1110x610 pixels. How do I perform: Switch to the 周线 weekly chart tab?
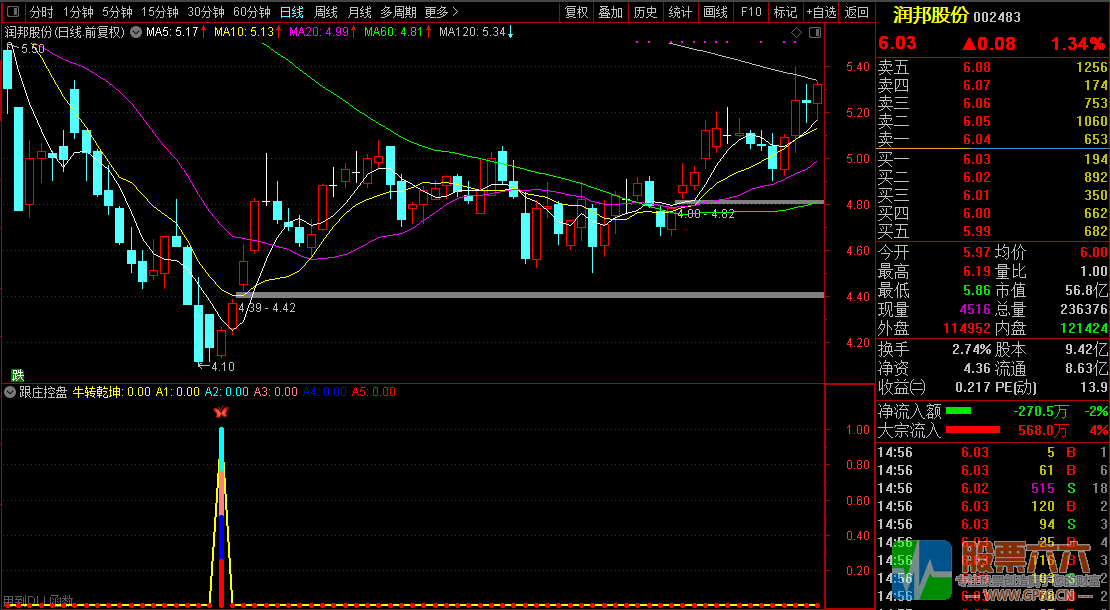point(325,12)
